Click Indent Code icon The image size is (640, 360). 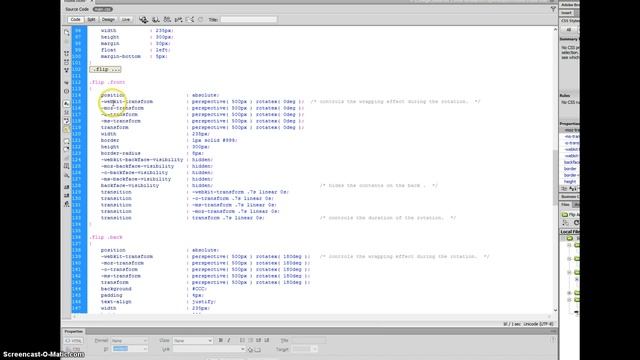point(67,187)
